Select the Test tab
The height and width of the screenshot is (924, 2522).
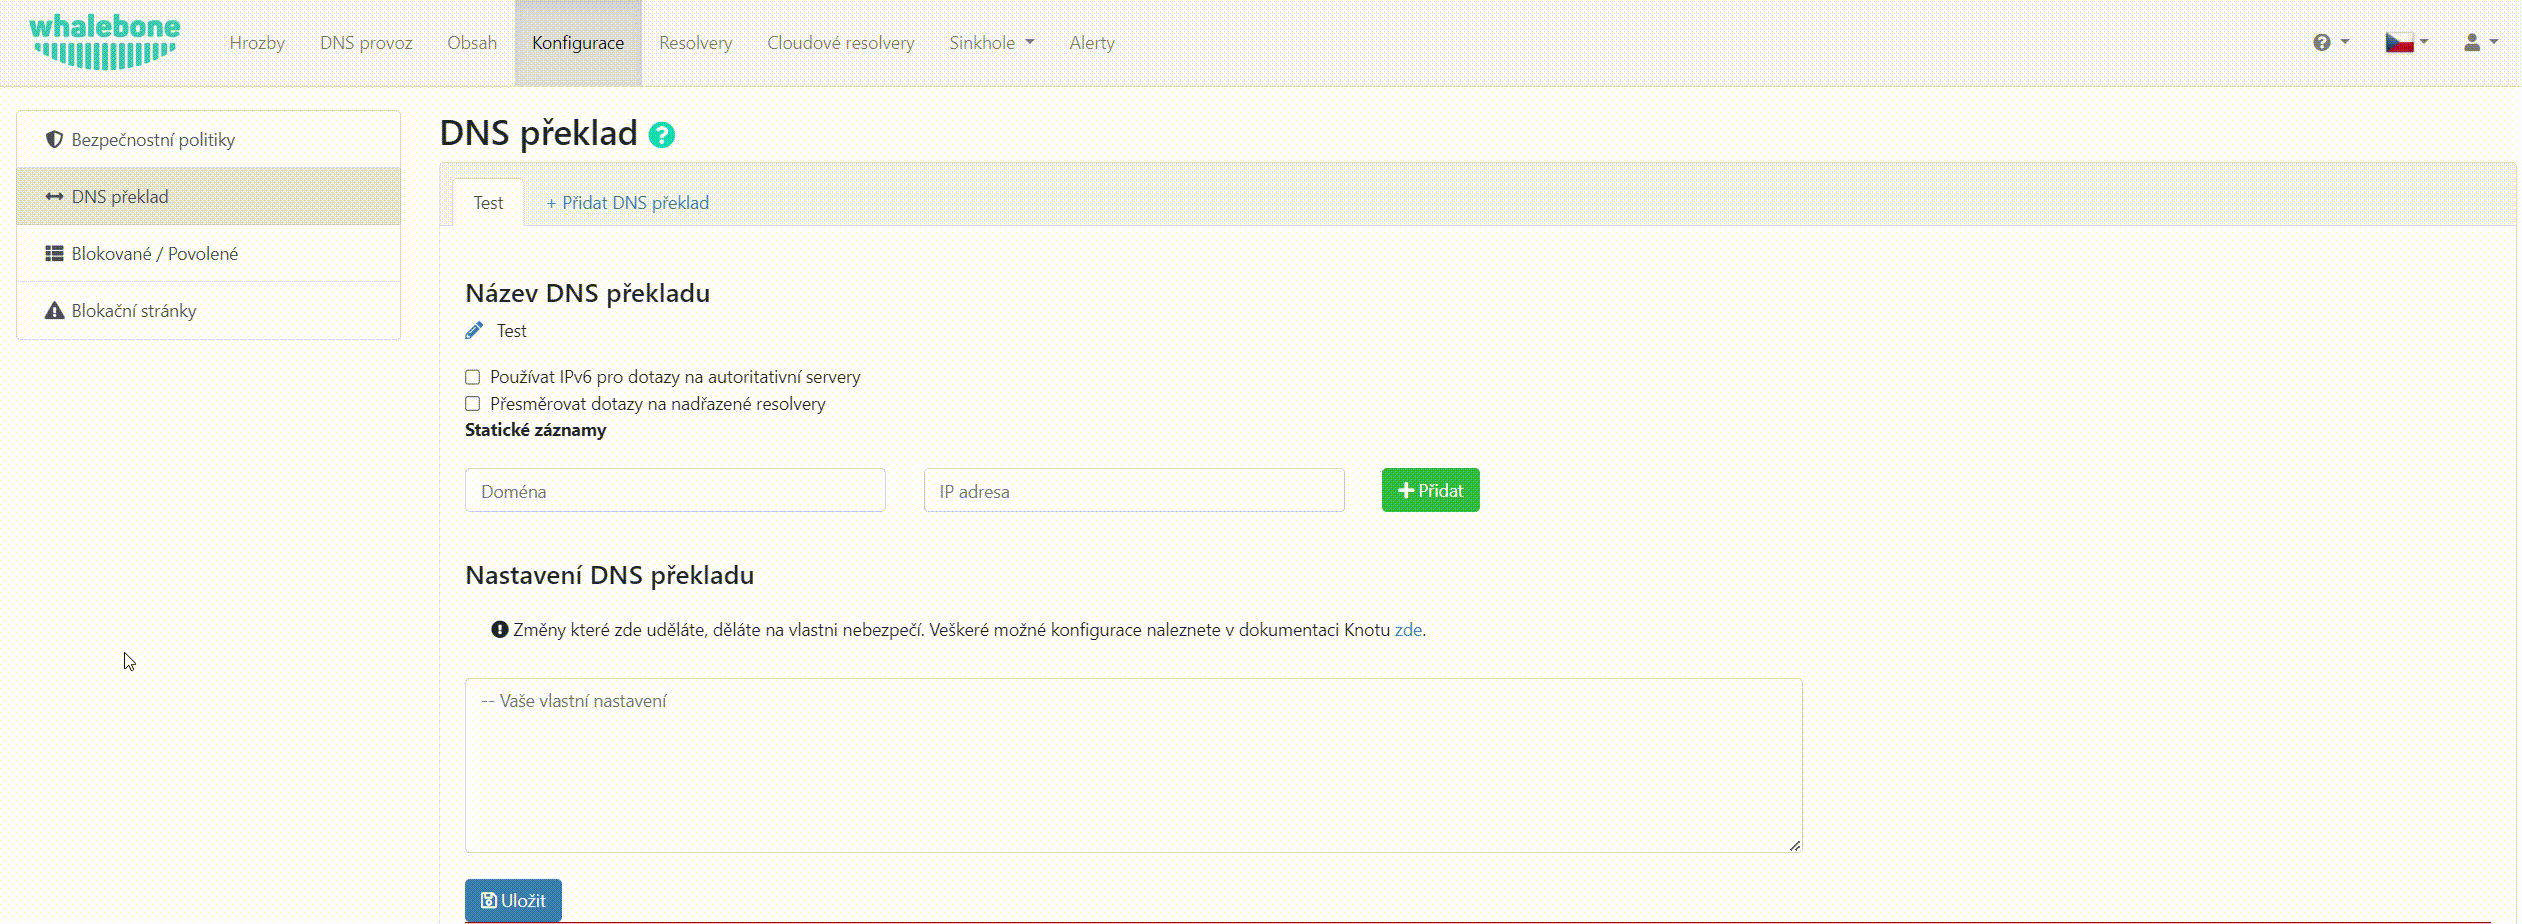(488, 203)
